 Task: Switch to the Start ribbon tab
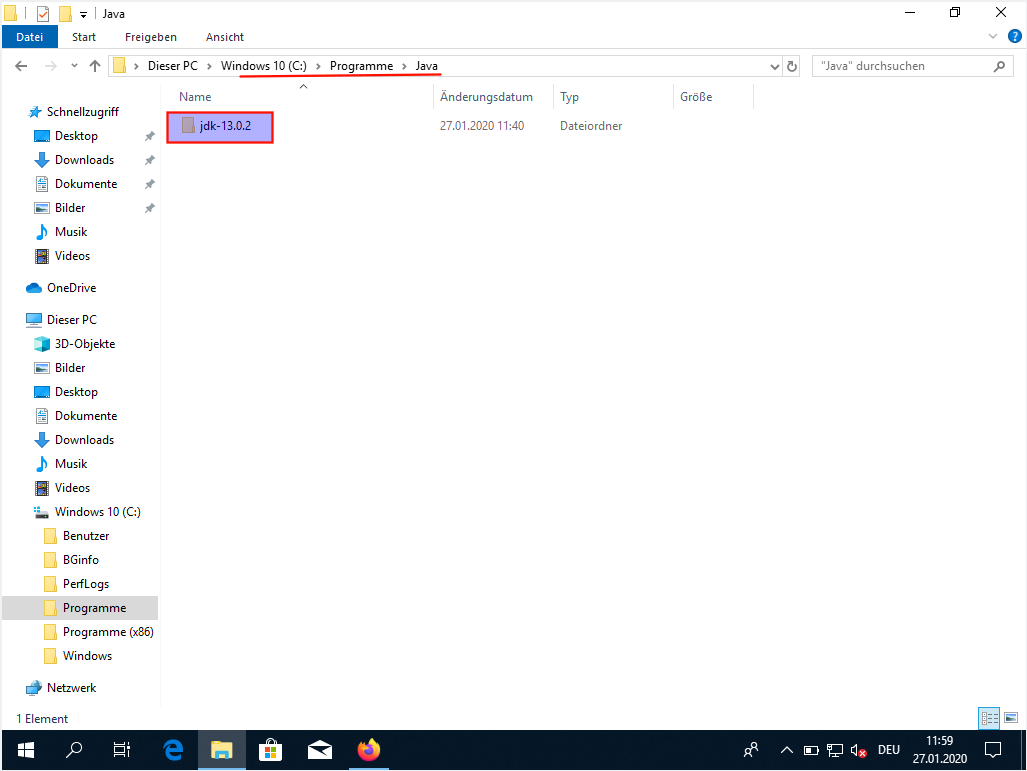pyautogui.click(x=84, y=37)
